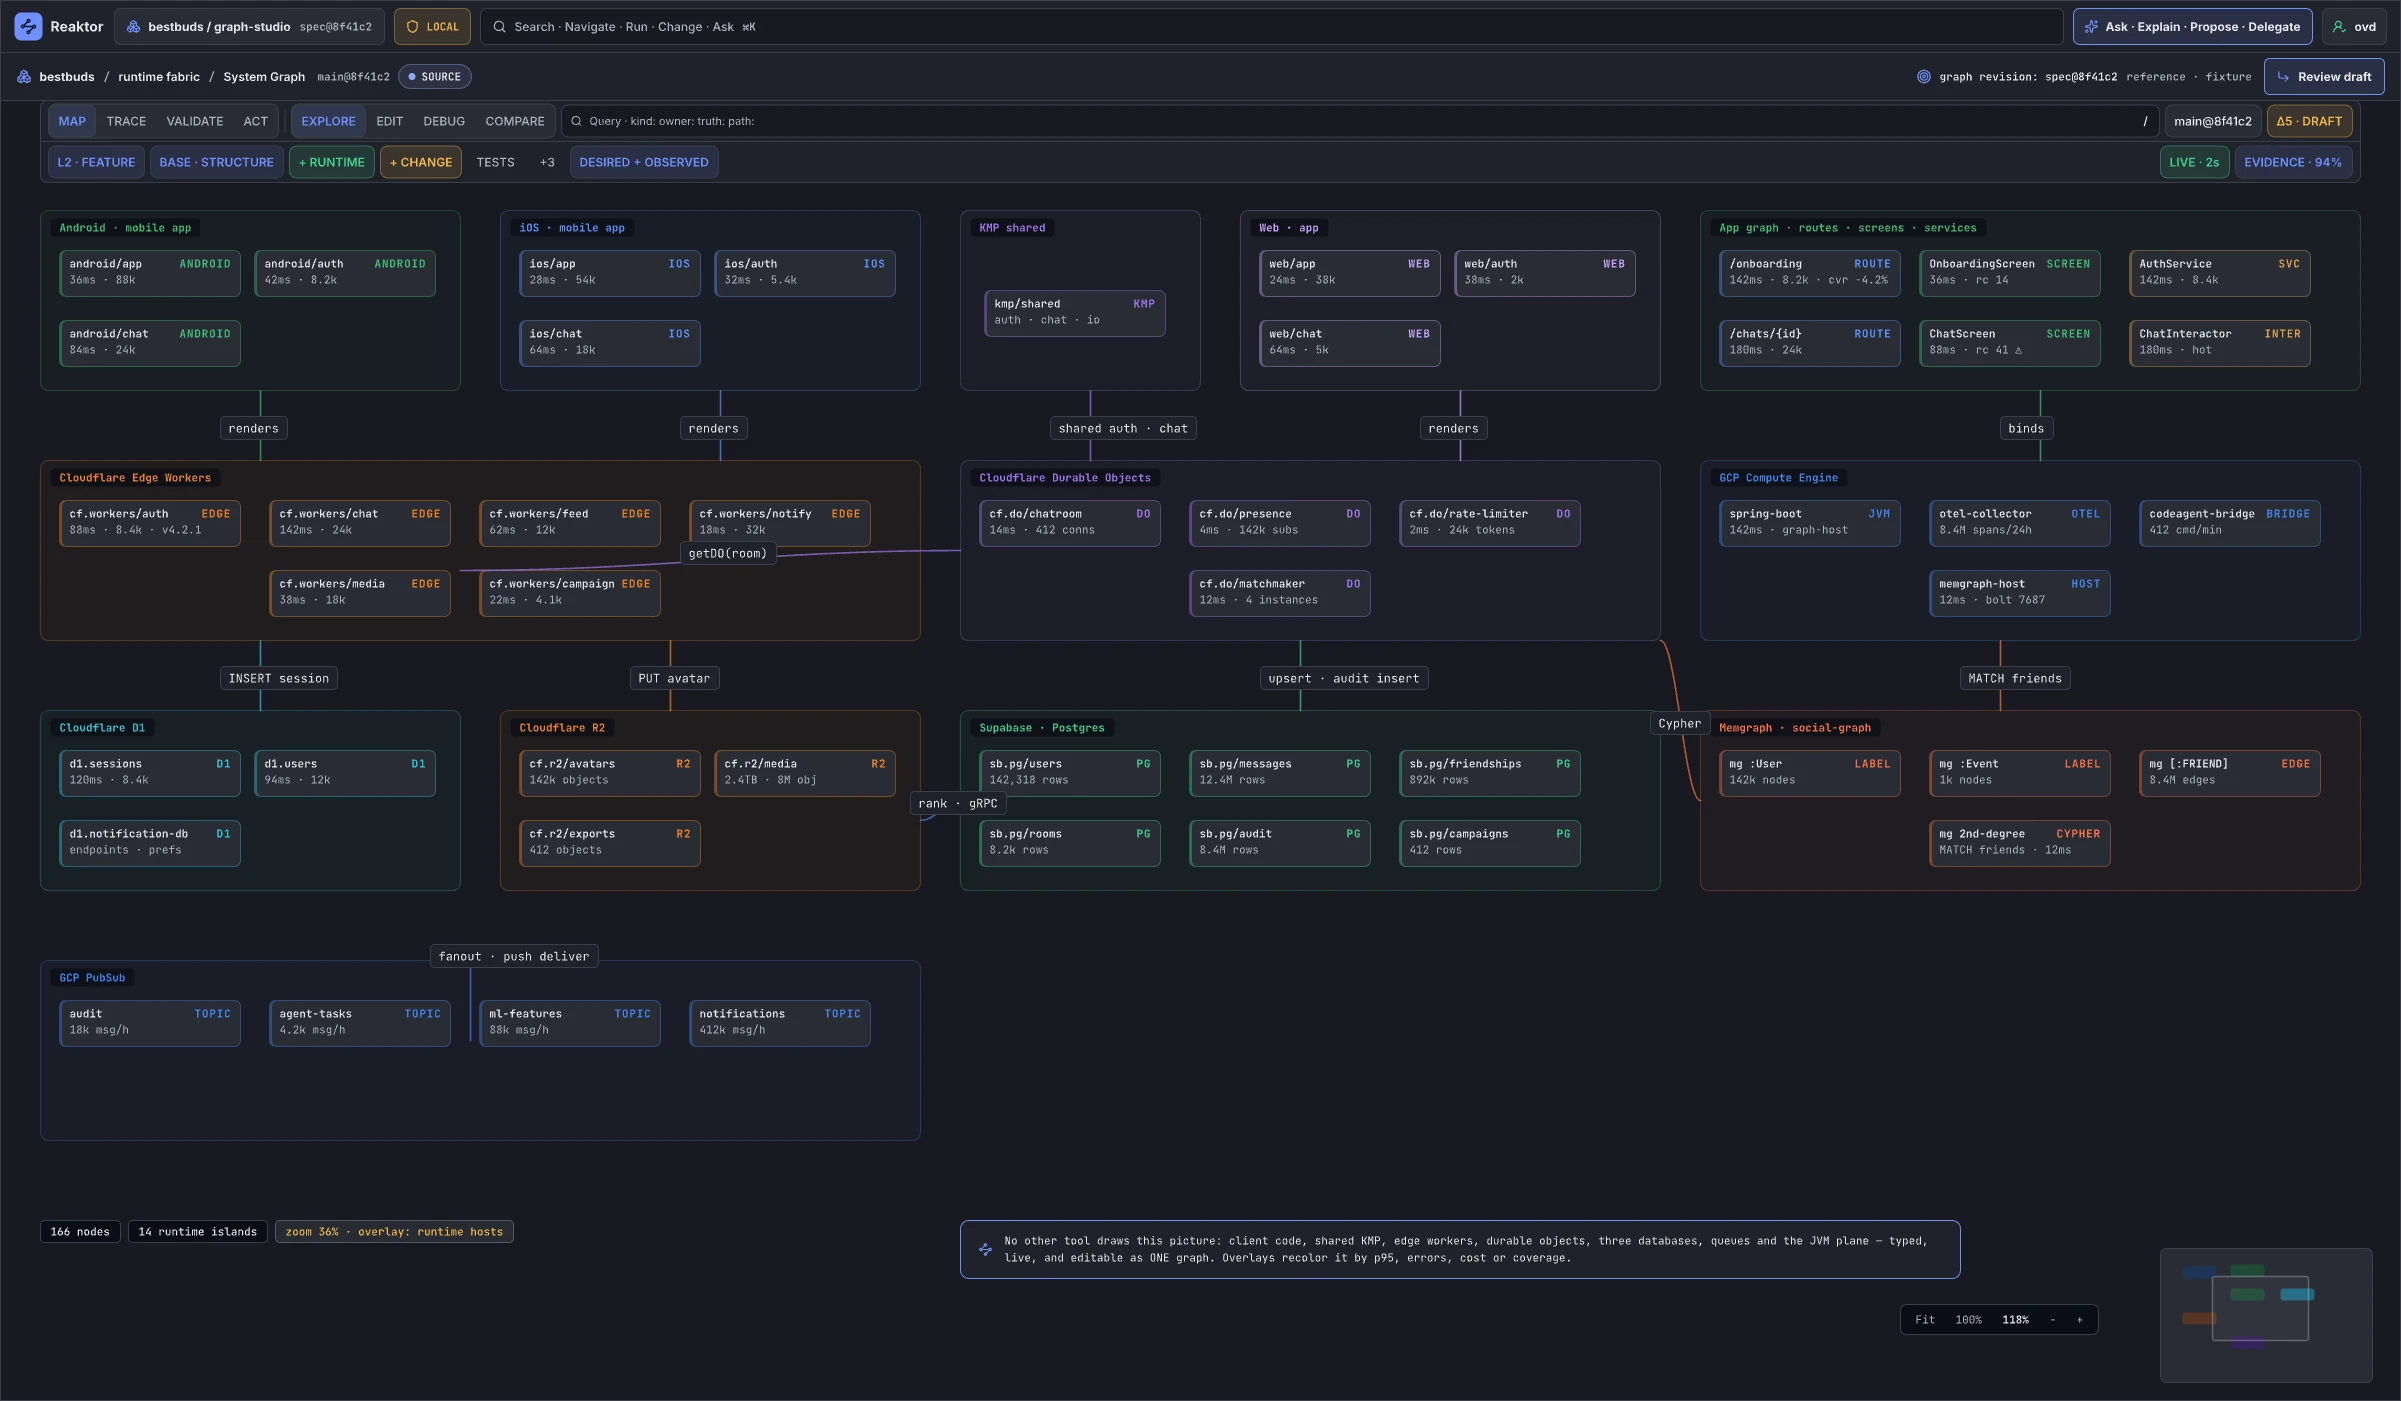The height and width of the screenshot is (1401, 2401).
Task: Click the sparkle icon in Ask button
Action: tap(2091, 27)
